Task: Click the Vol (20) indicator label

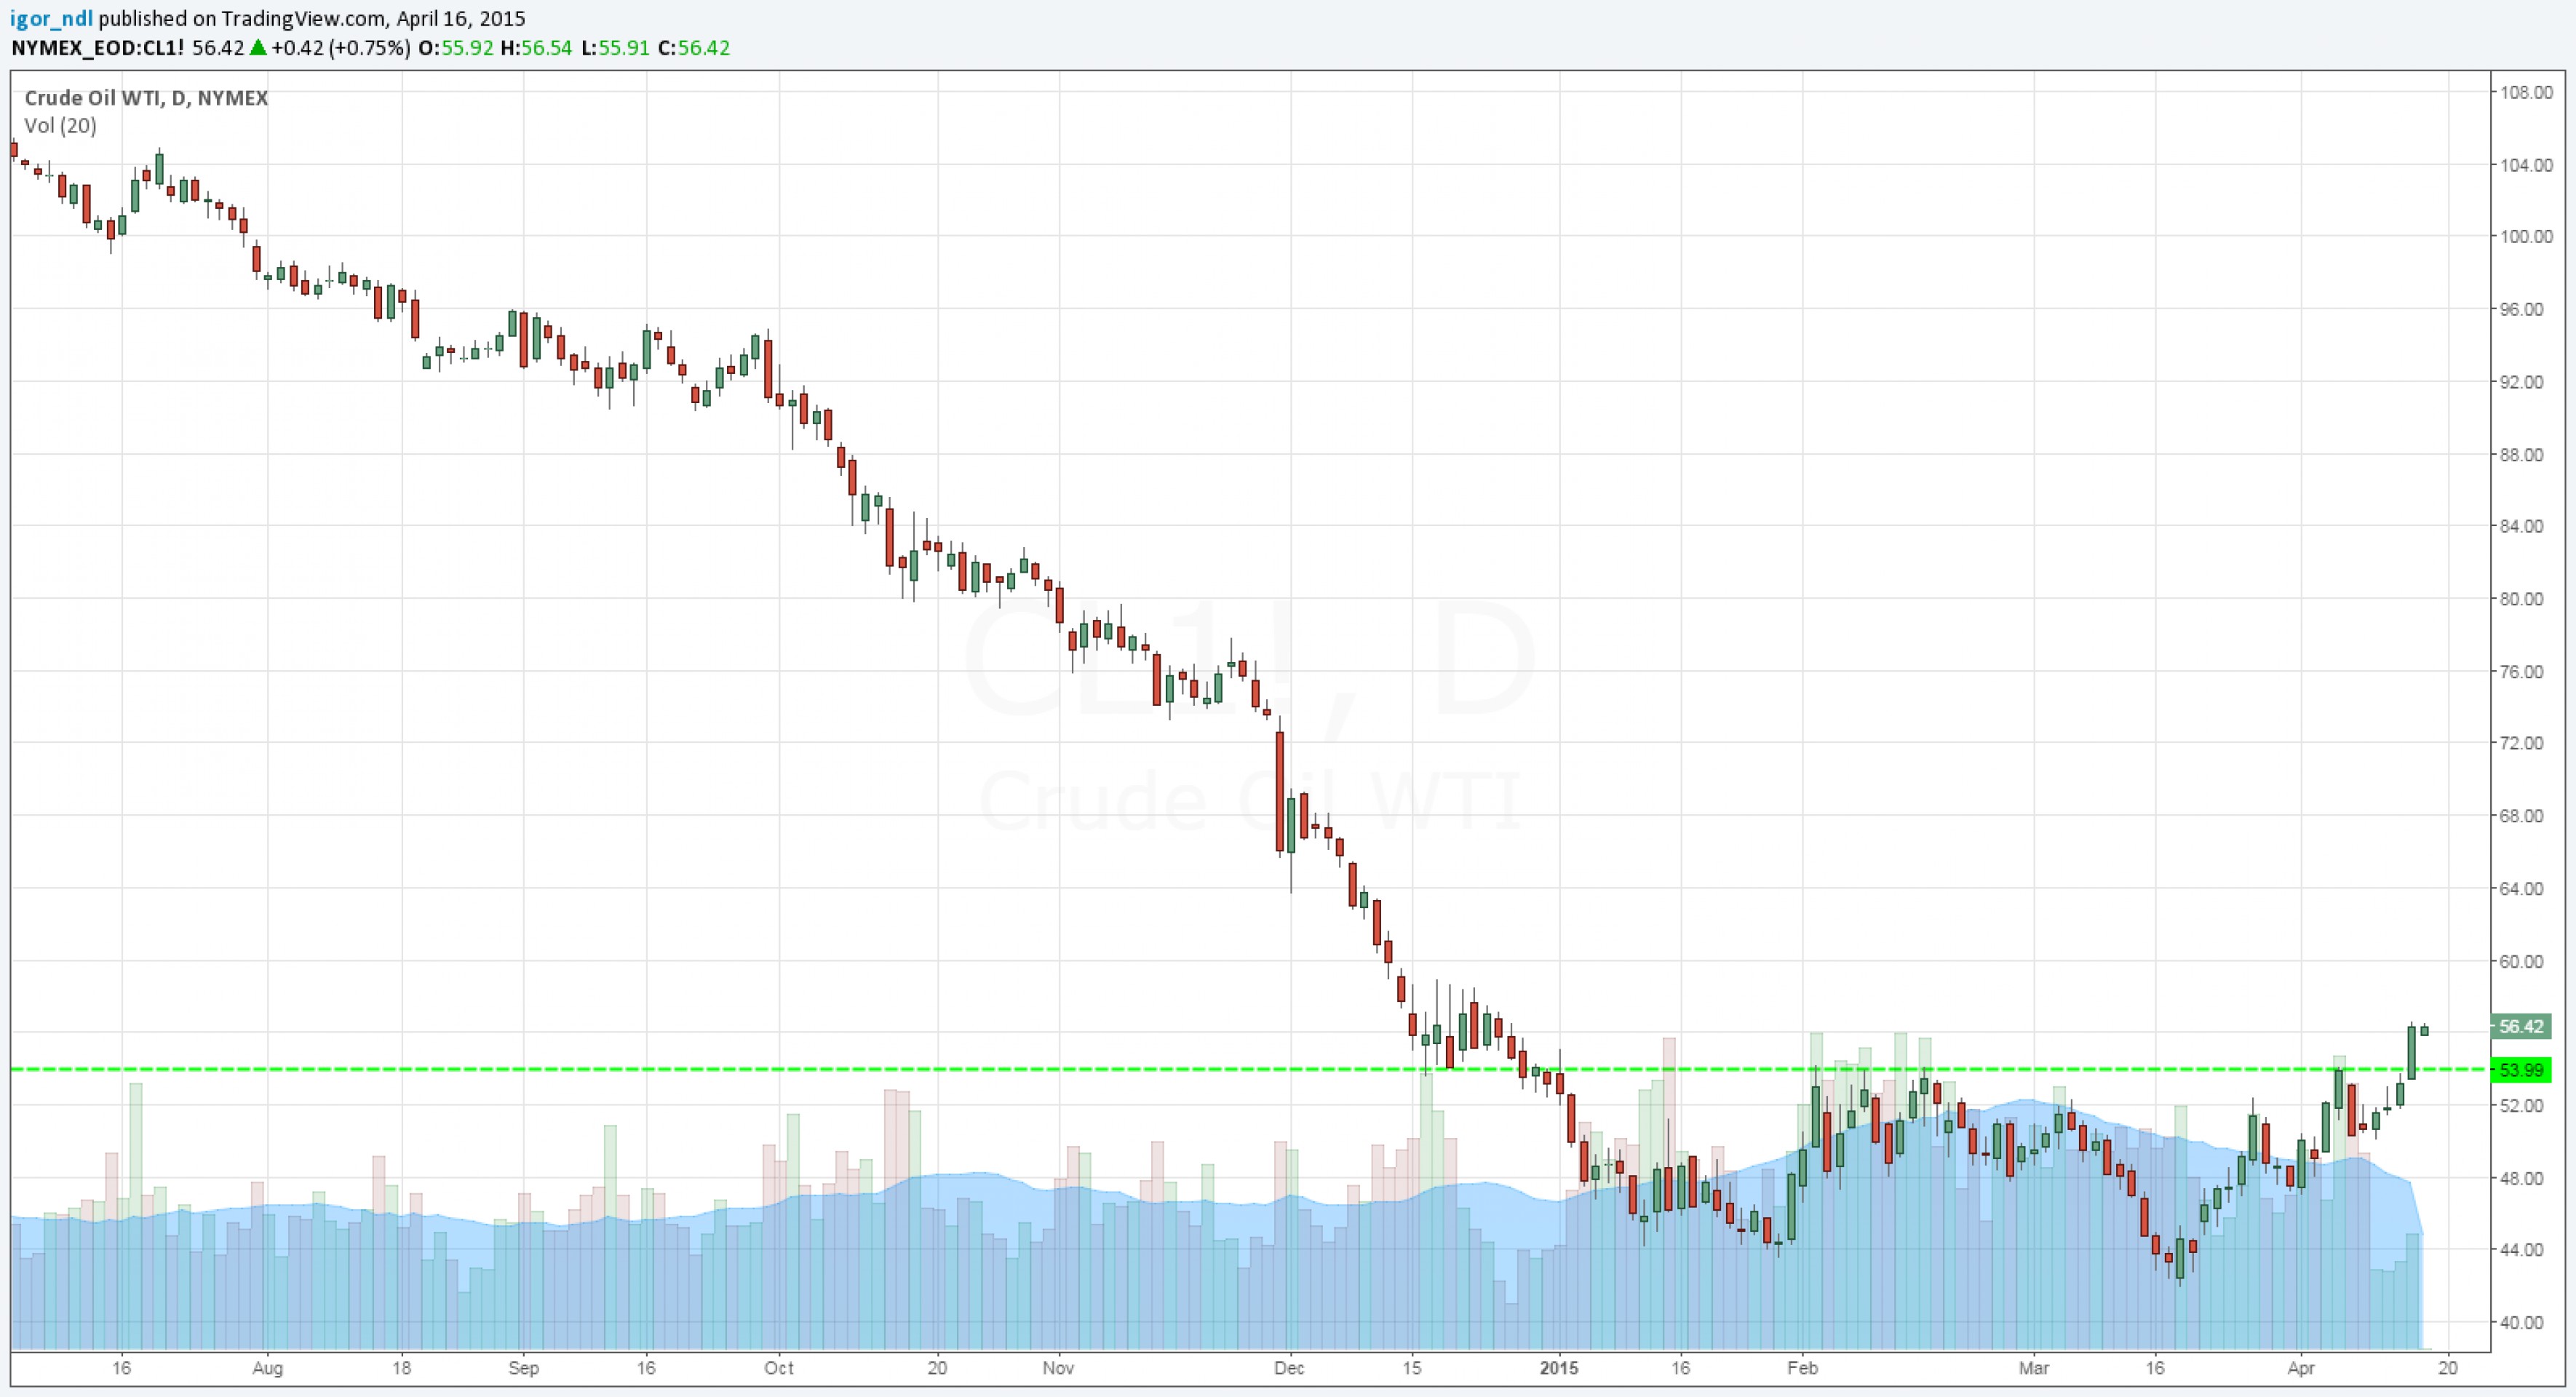Action: click(60, 126)
